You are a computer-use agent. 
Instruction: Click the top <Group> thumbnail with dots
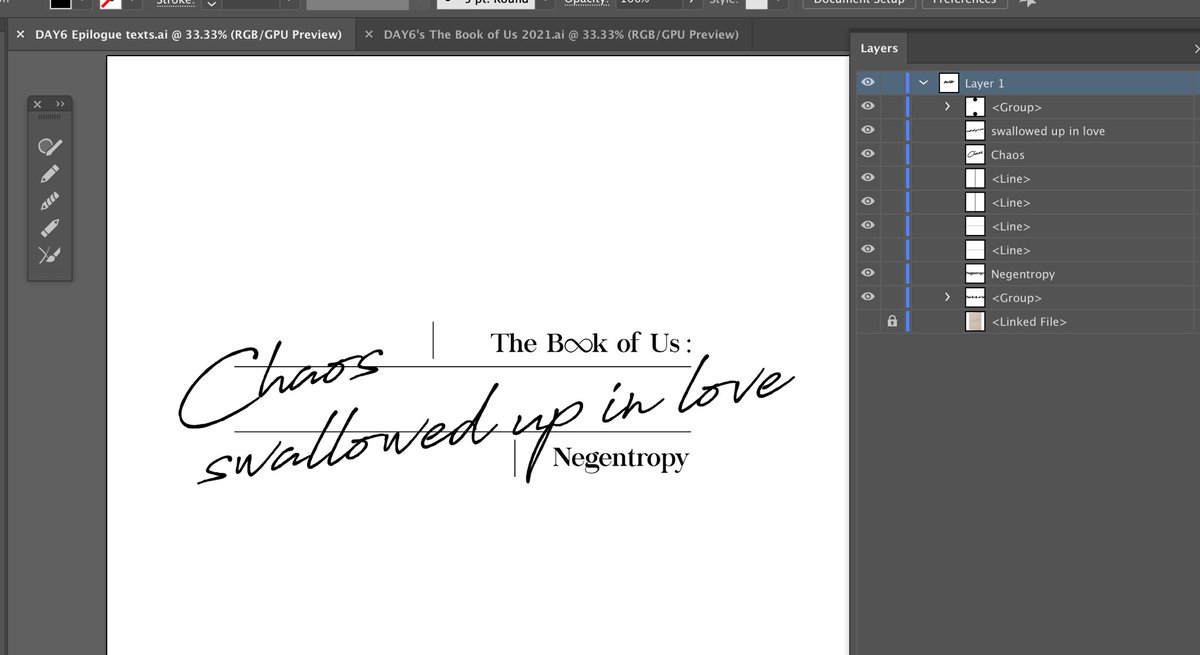pos(975,107)
